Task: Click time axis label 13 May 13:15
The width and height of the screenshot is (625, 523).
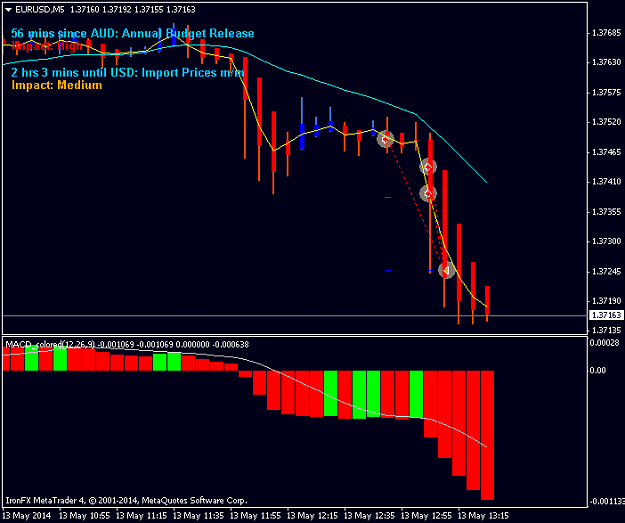Action: point(483,516)
